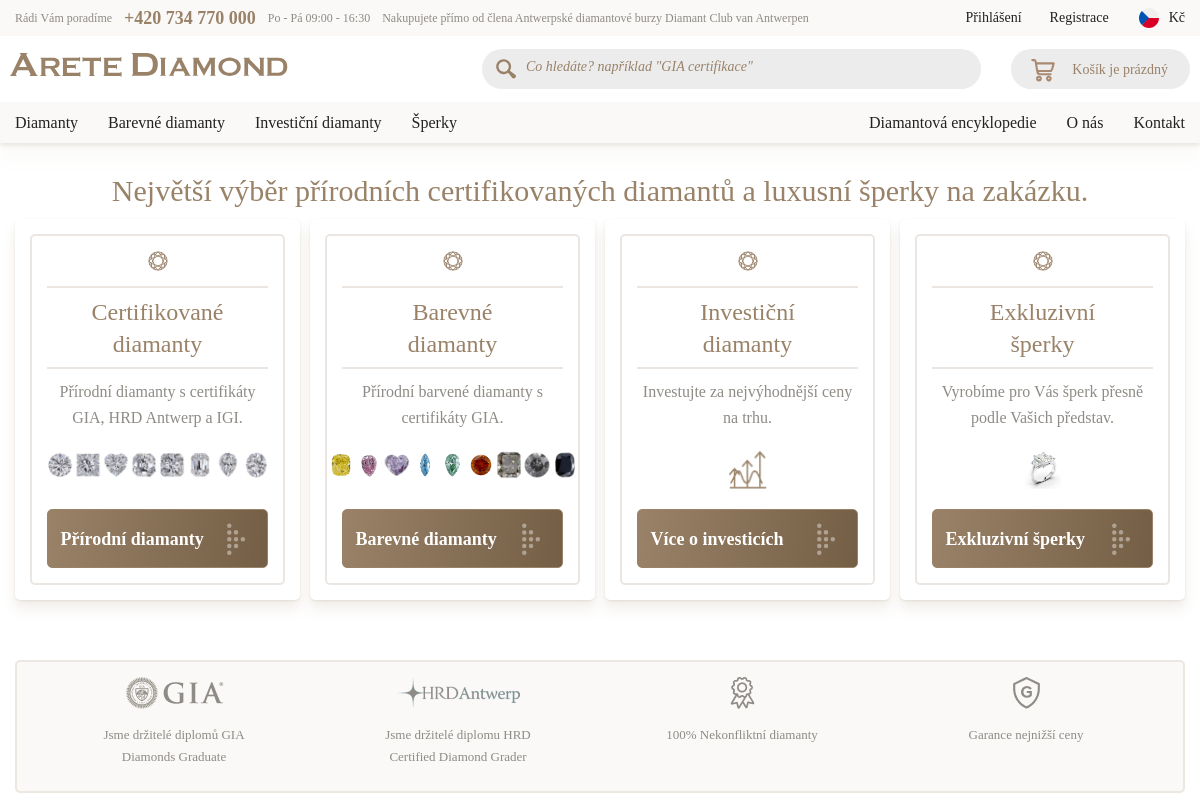Click the Czech flag language icon
Screen dimensions: 1200x800
tap(1148, 17)
